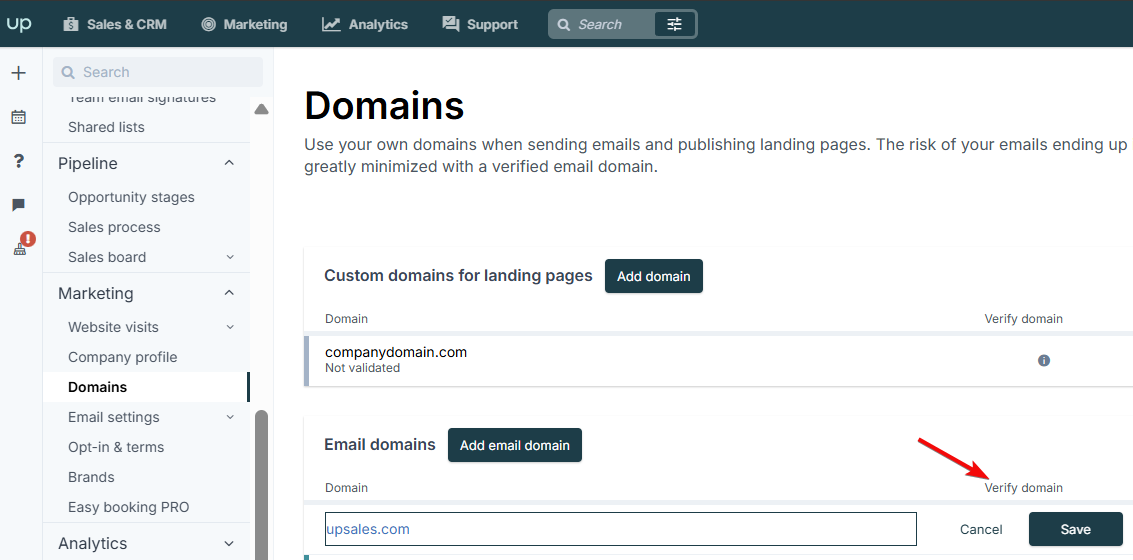Viewport: 1133px width, 560px height.
Task: Click the sidebar scrollbar thumb
Action: click(x=262, y=484)
